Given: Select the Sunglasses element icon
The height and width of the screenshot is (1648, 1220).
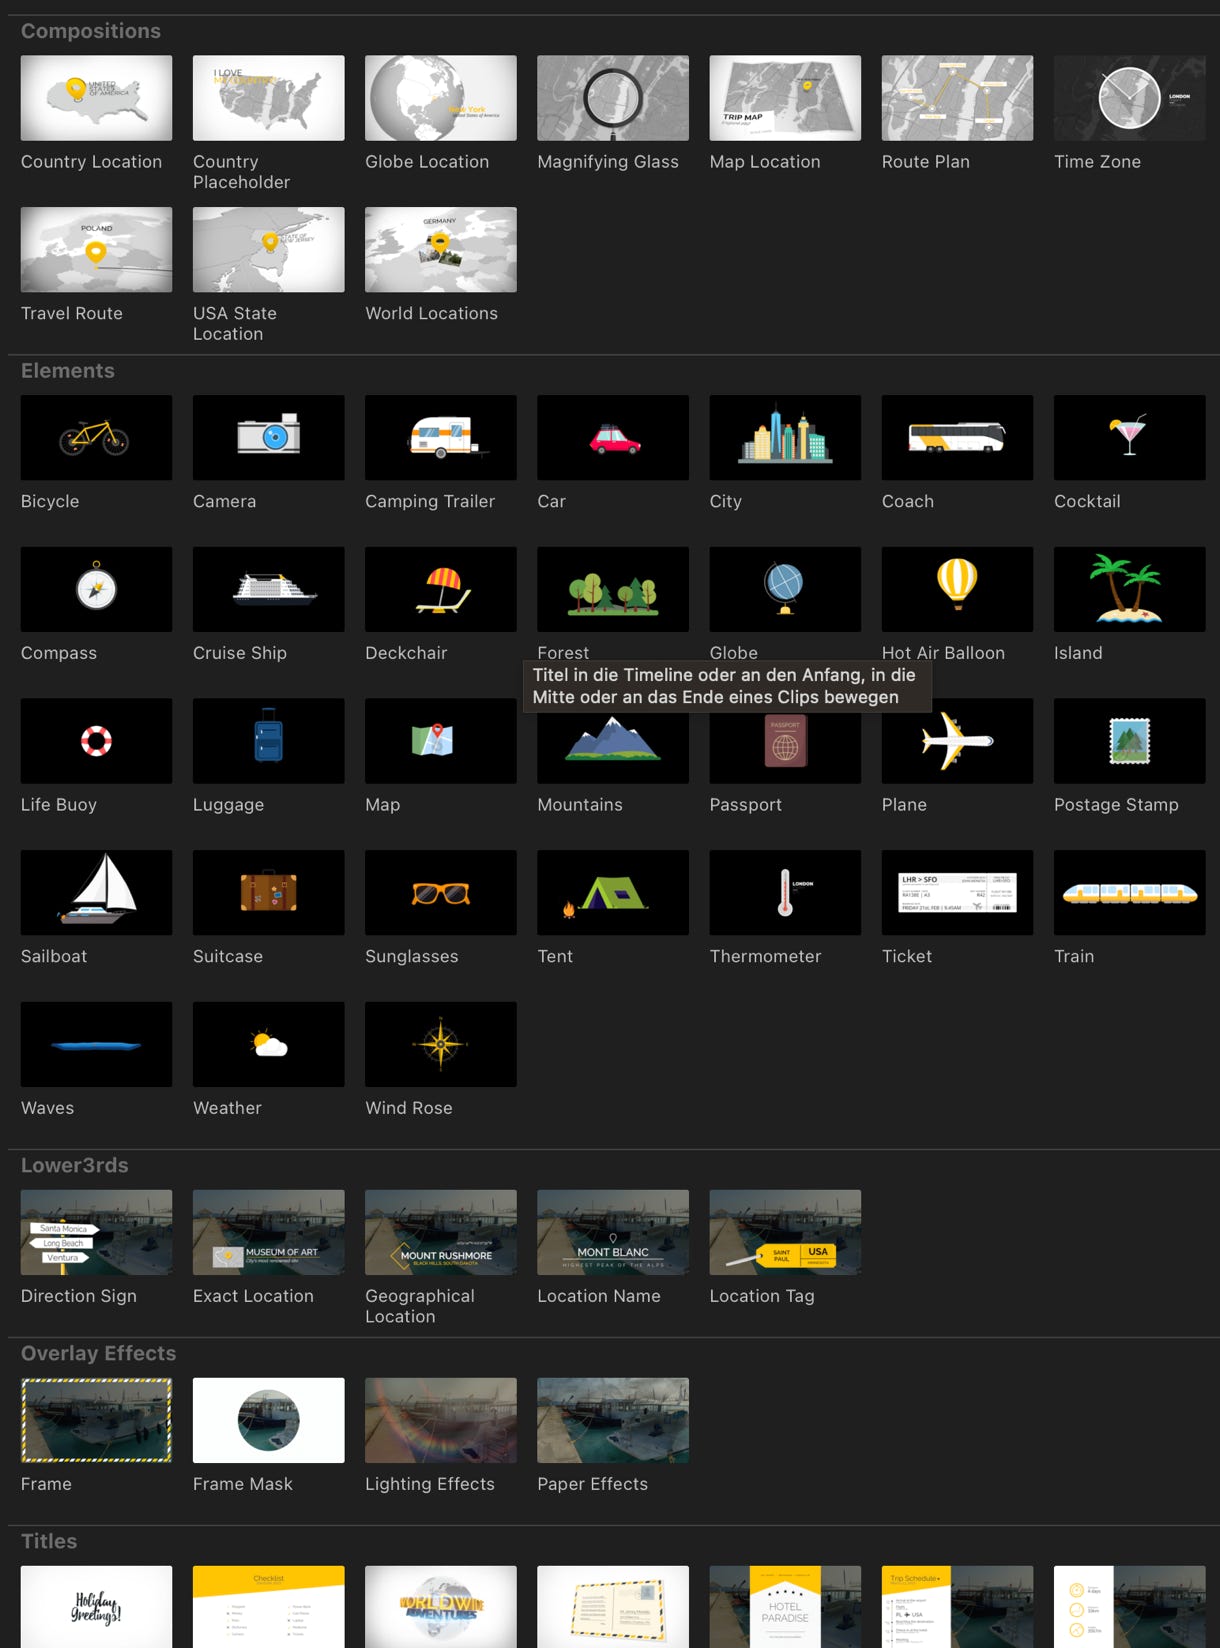Looking at the screenshot, I should click(x=440, y=892).
